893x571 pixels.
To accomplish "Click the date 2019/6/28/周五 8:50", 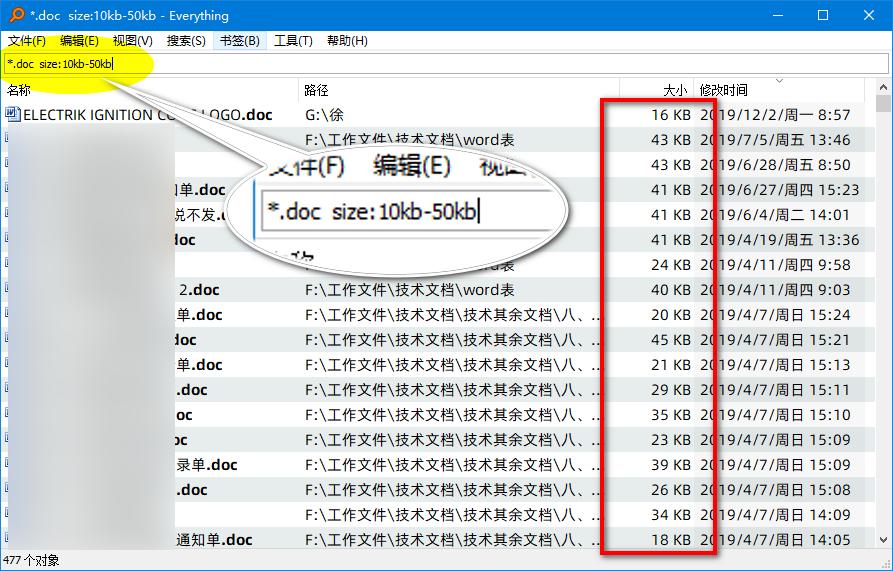I will pyautogui.click(x=775, y=165).
